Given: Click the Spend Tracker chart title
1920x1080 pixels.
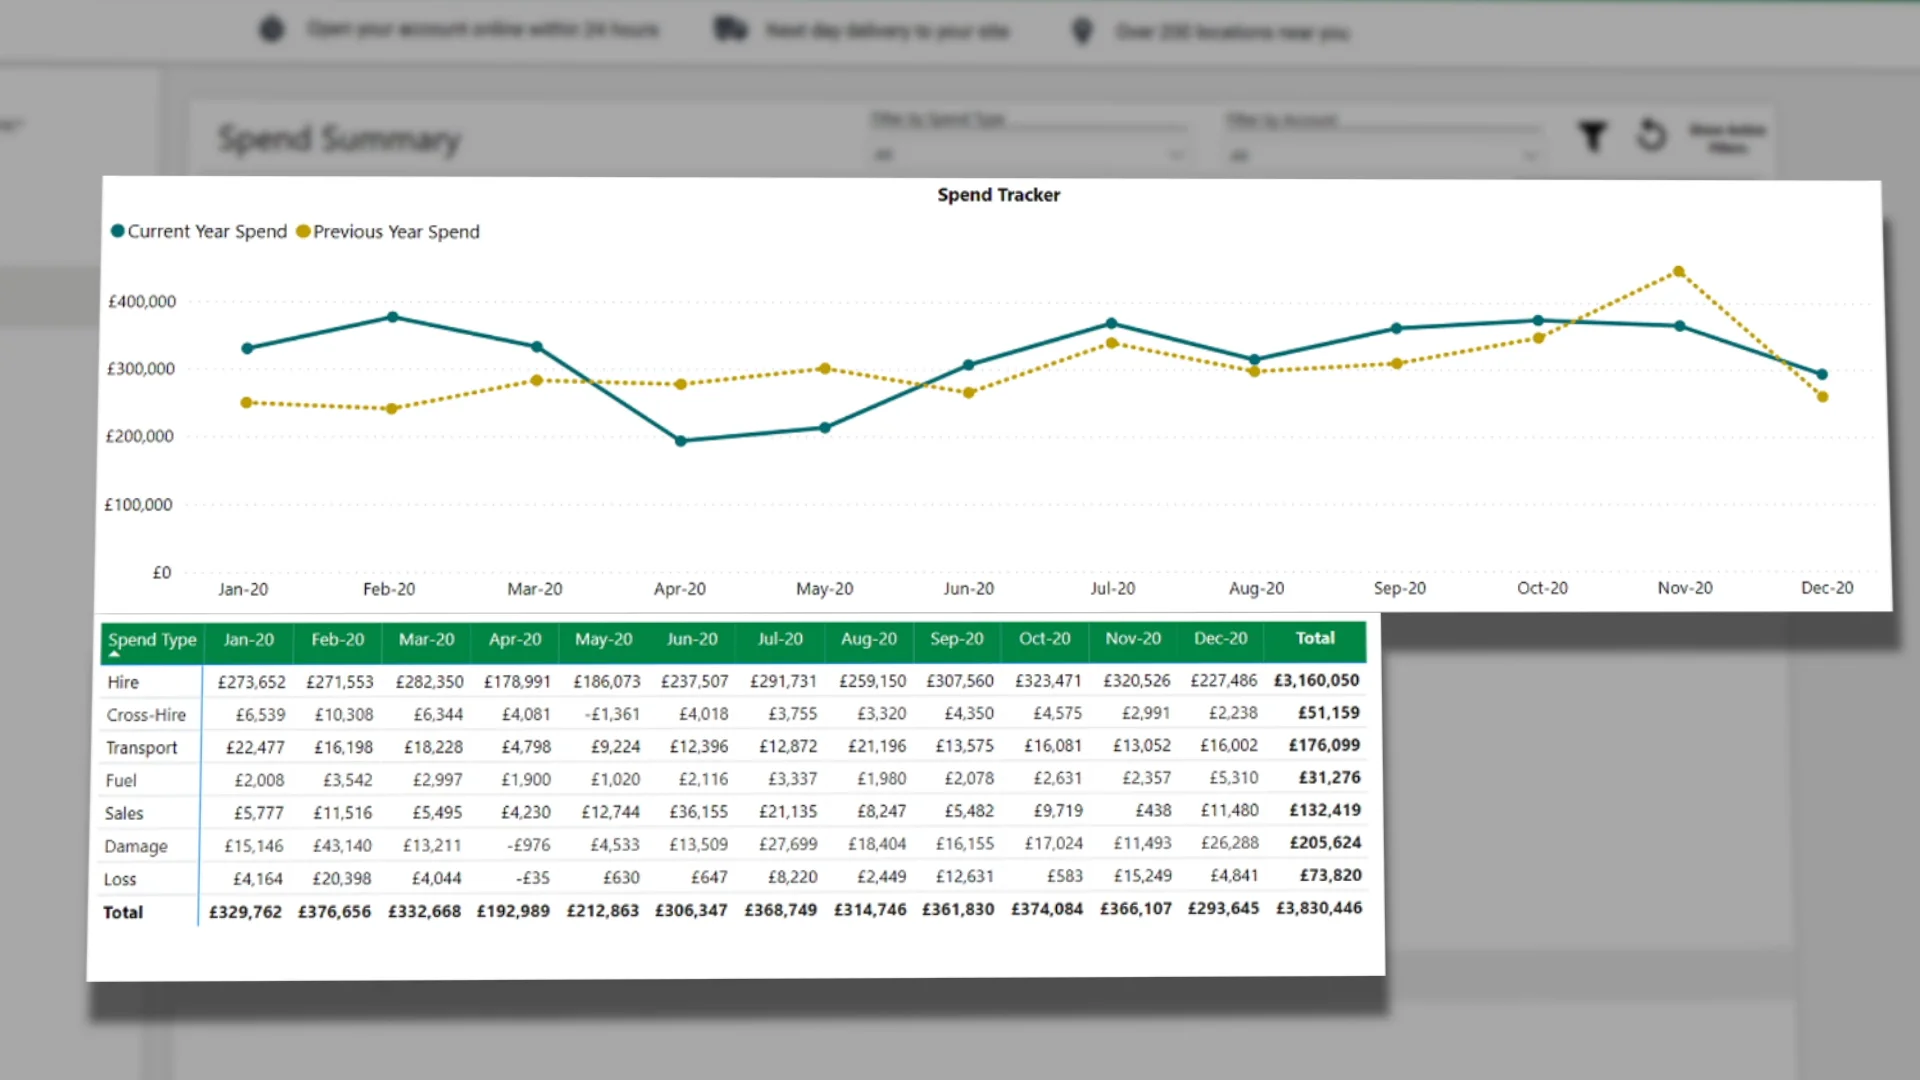Looking at the screenshot, I should click(x=998, y=195).
